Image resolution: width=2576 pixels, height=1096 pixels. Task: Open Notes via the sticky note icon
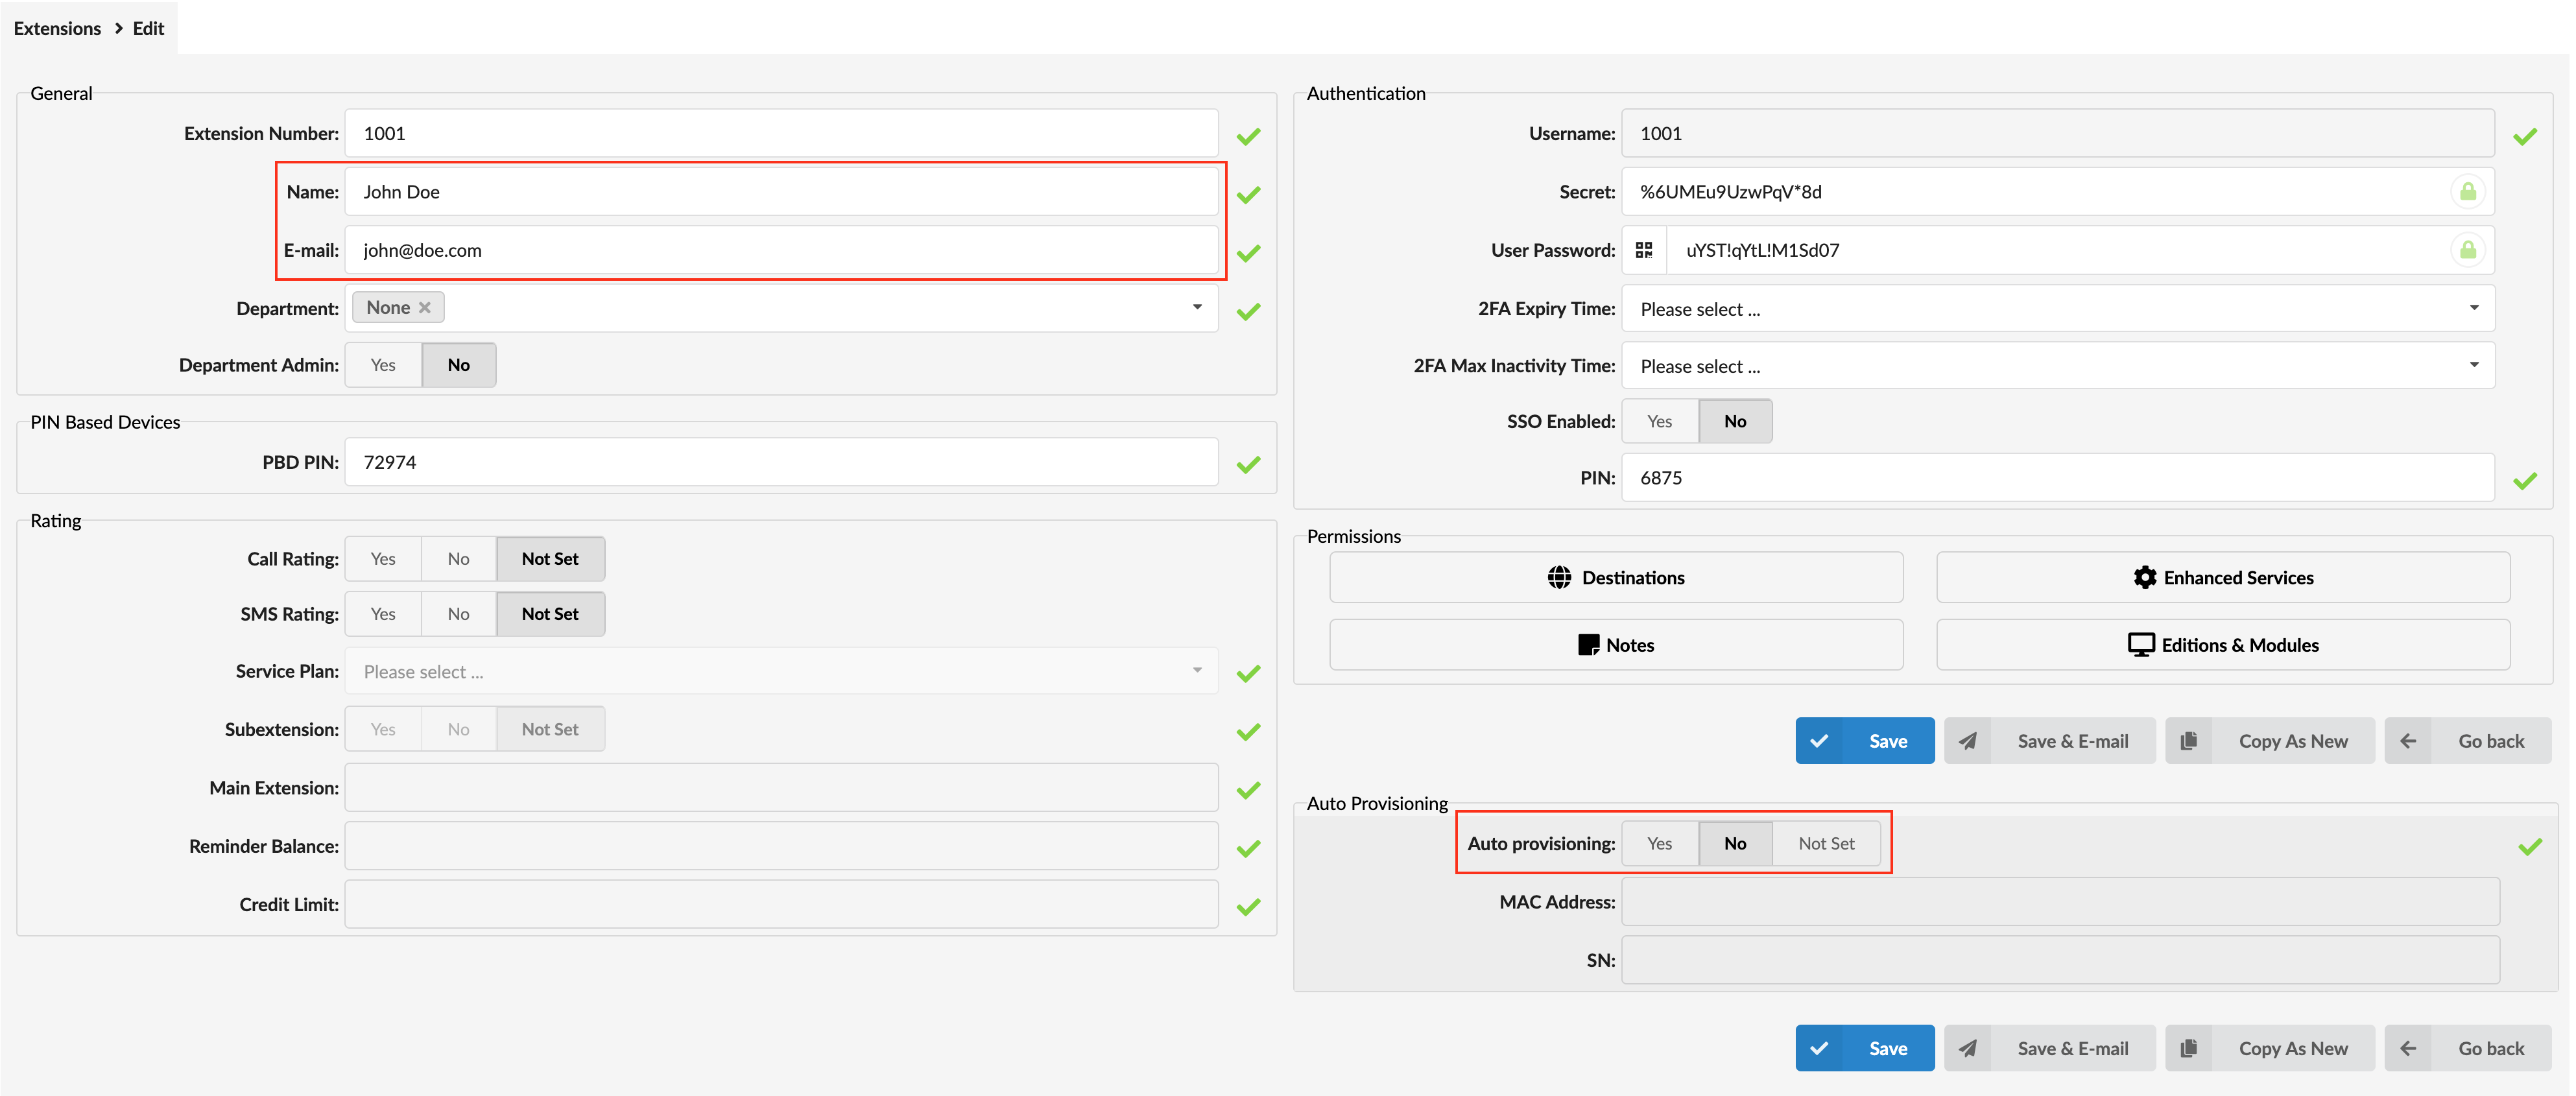(1588, 645)
